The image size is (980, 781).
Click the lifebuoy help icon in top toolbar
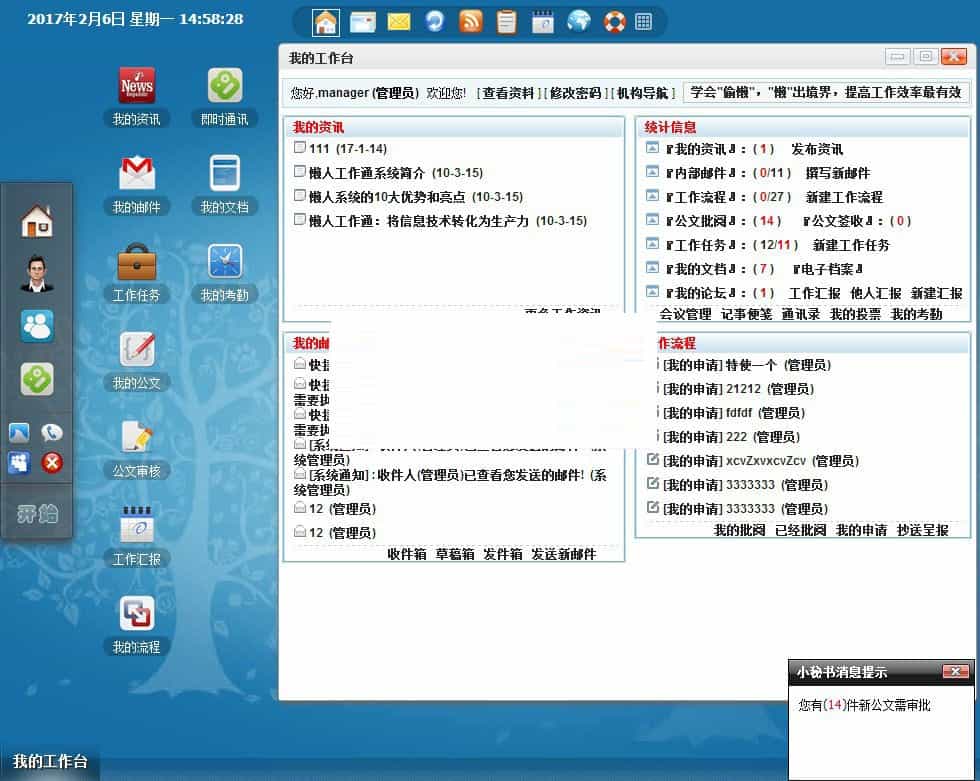coord(614,21)
